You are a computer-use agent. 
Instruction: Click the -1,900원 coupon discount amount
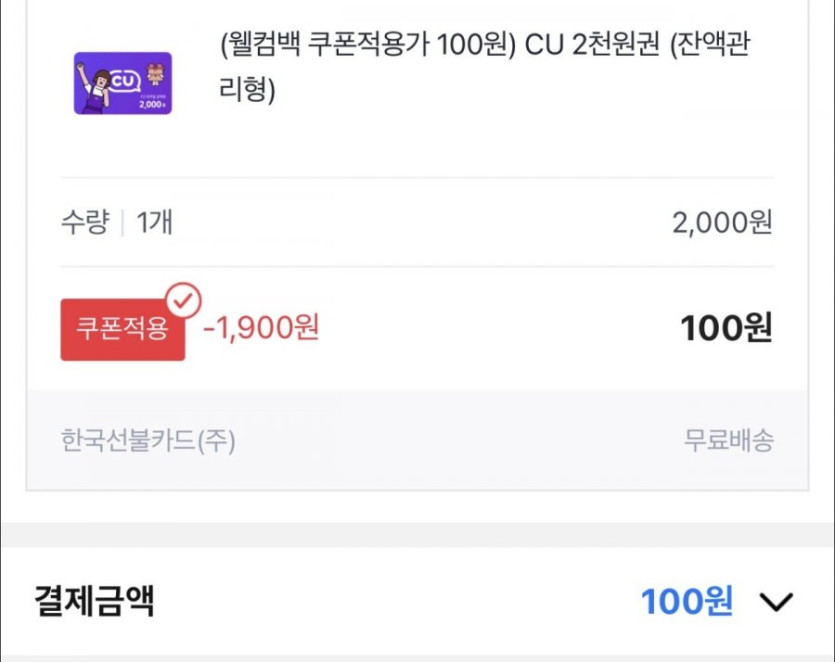[x=261, y=327]
